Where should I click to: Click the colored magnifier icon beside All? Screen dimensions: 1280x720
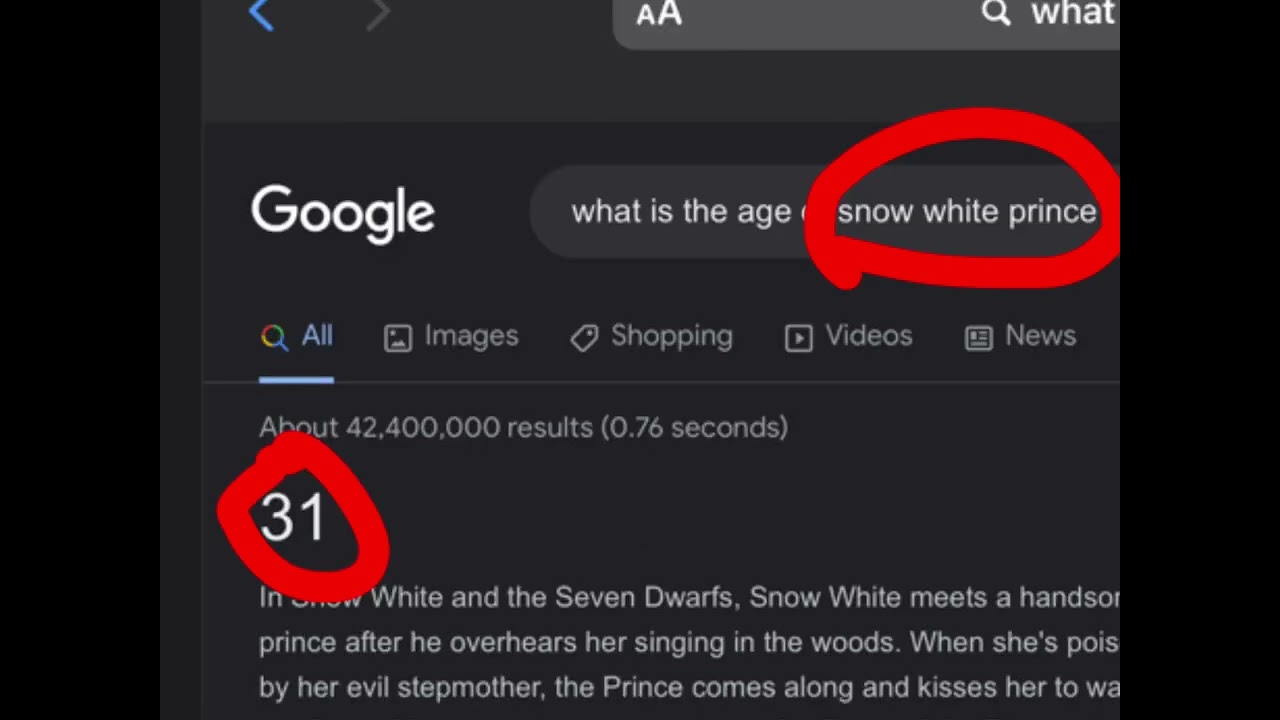coord(274,337)
